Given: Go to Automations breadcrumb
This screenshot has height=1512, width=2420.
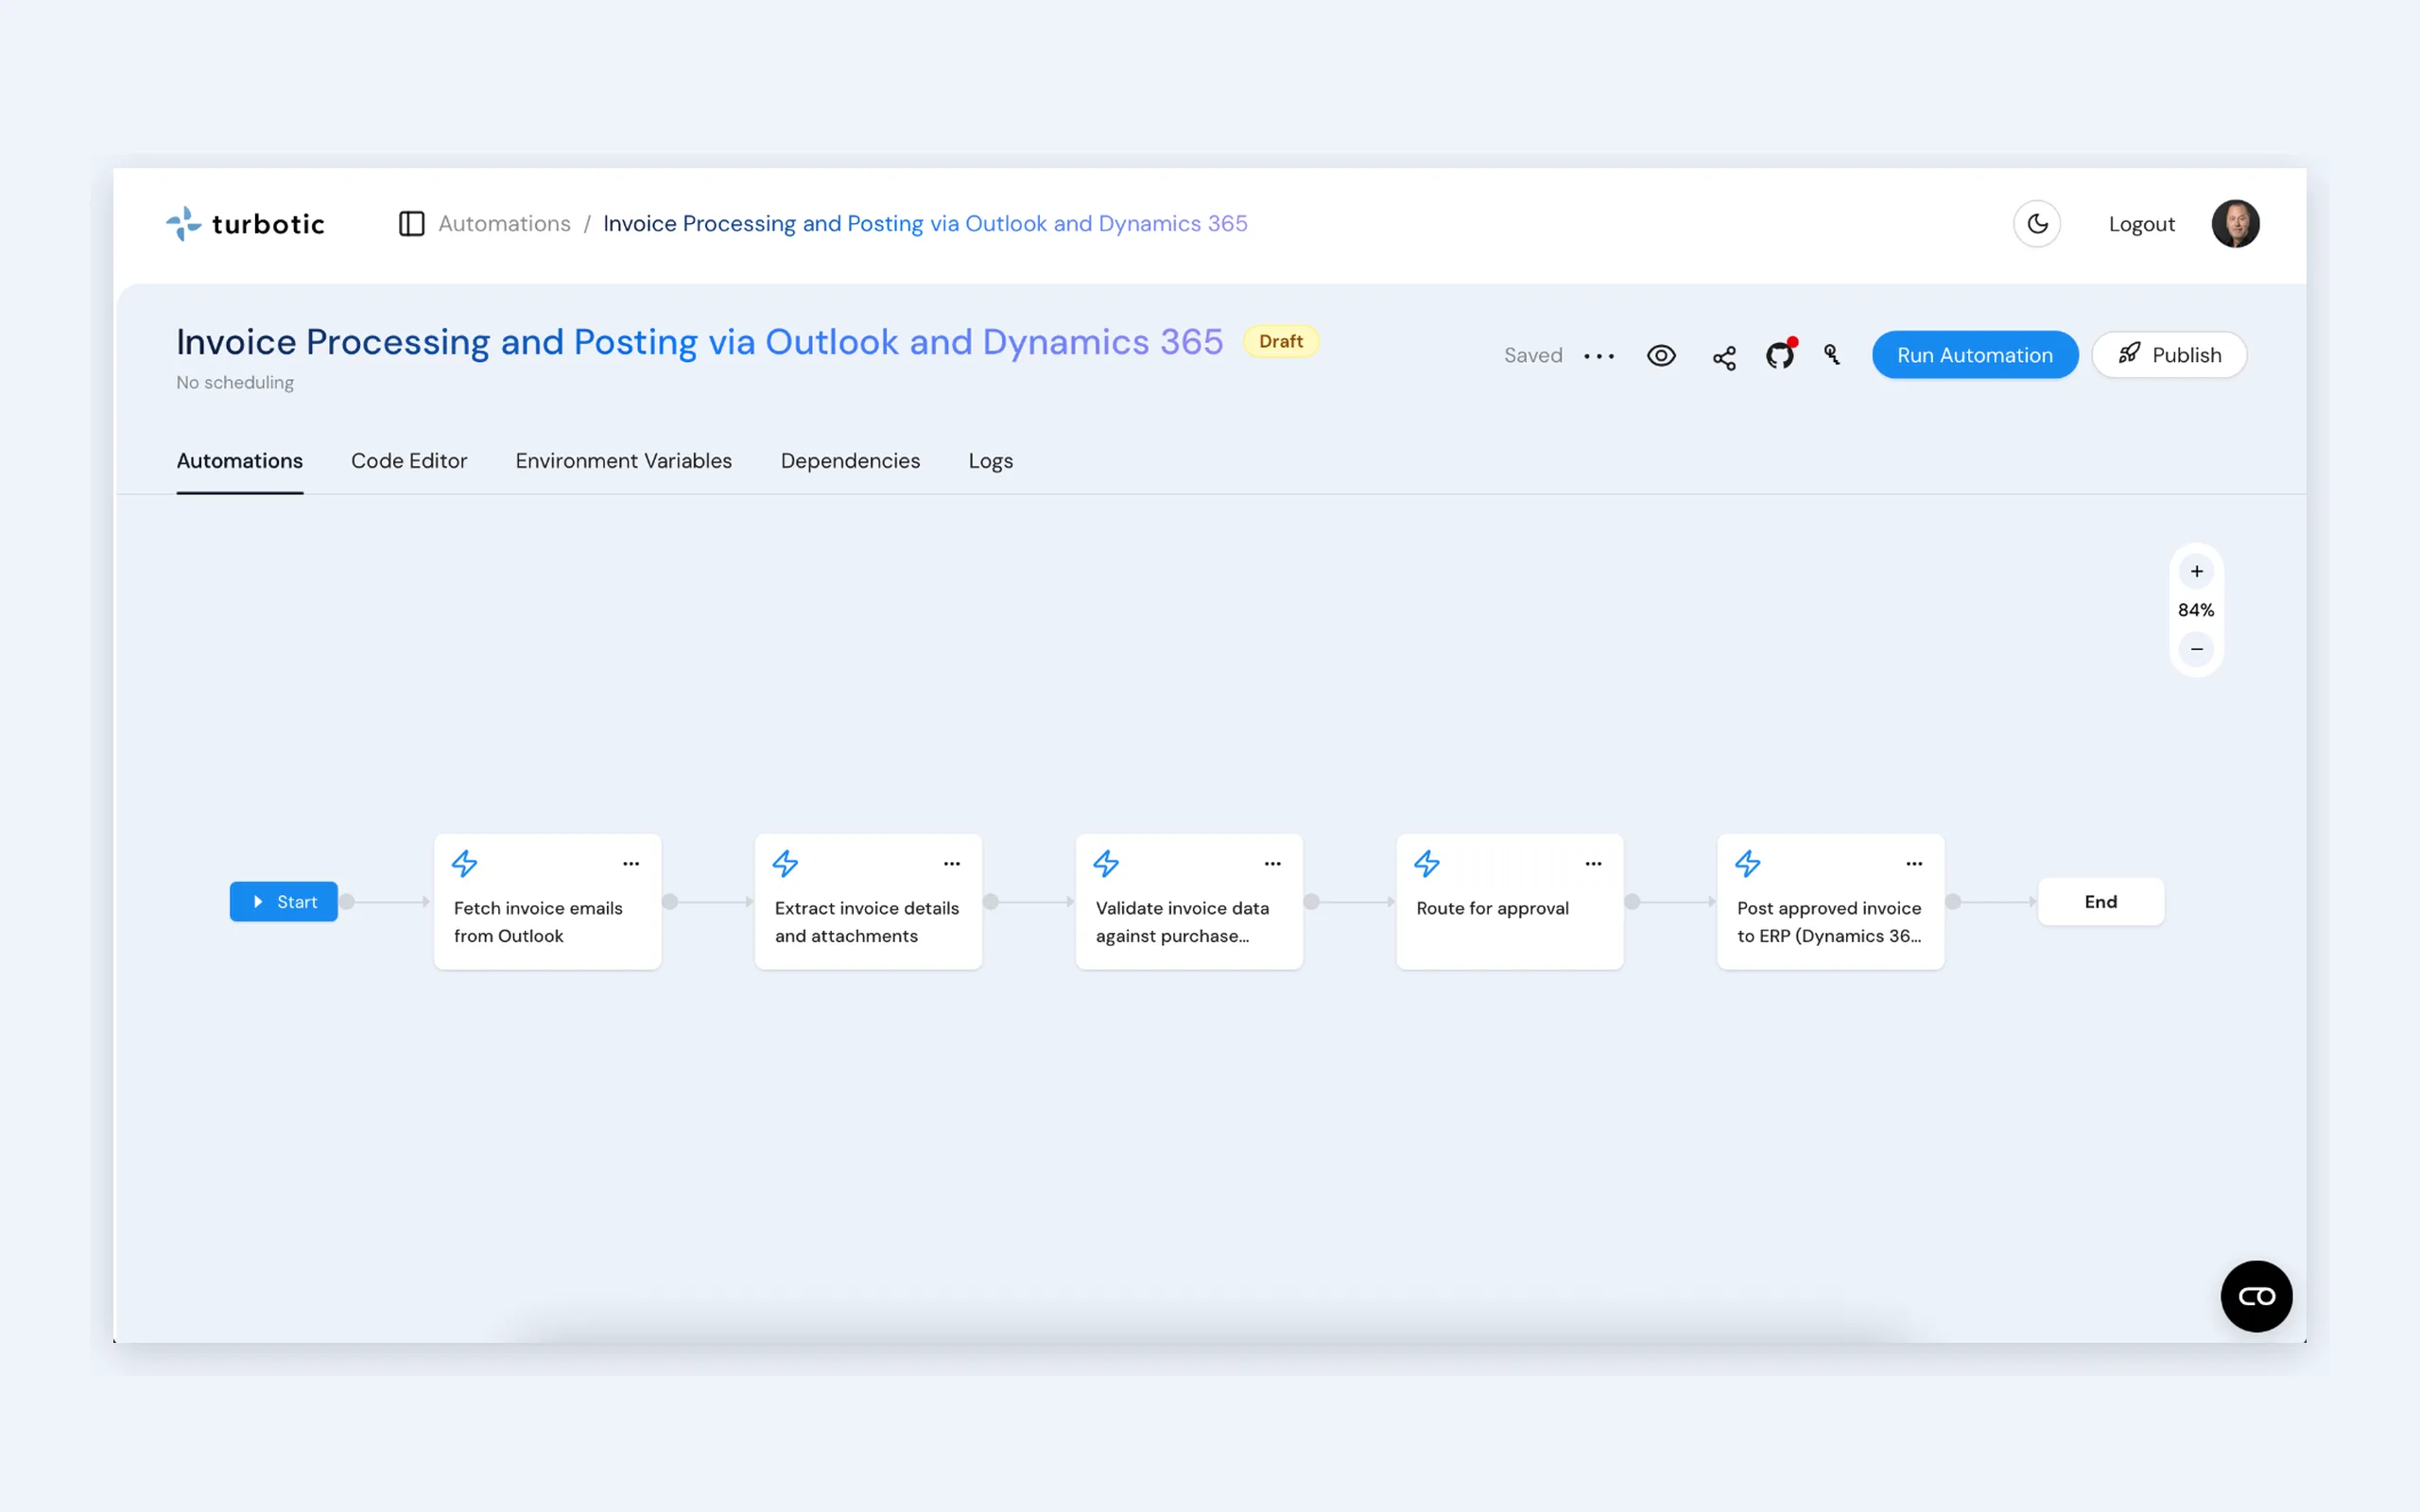Looking at the screenshot, I should (504, 224).
